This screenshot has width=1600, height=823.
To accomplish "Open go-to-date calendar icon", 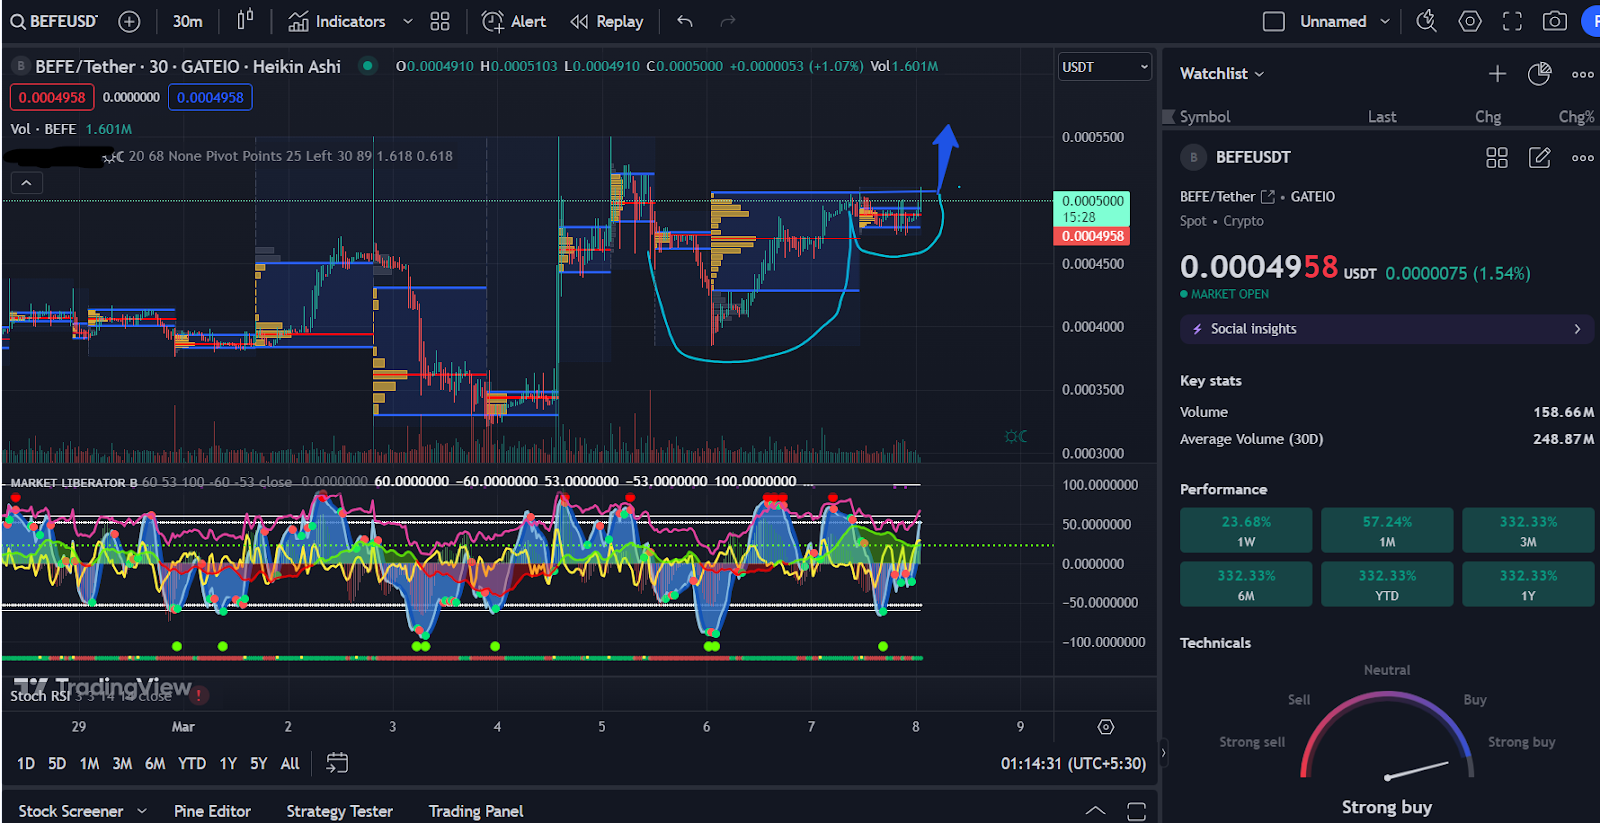I will tap(337, 763).
